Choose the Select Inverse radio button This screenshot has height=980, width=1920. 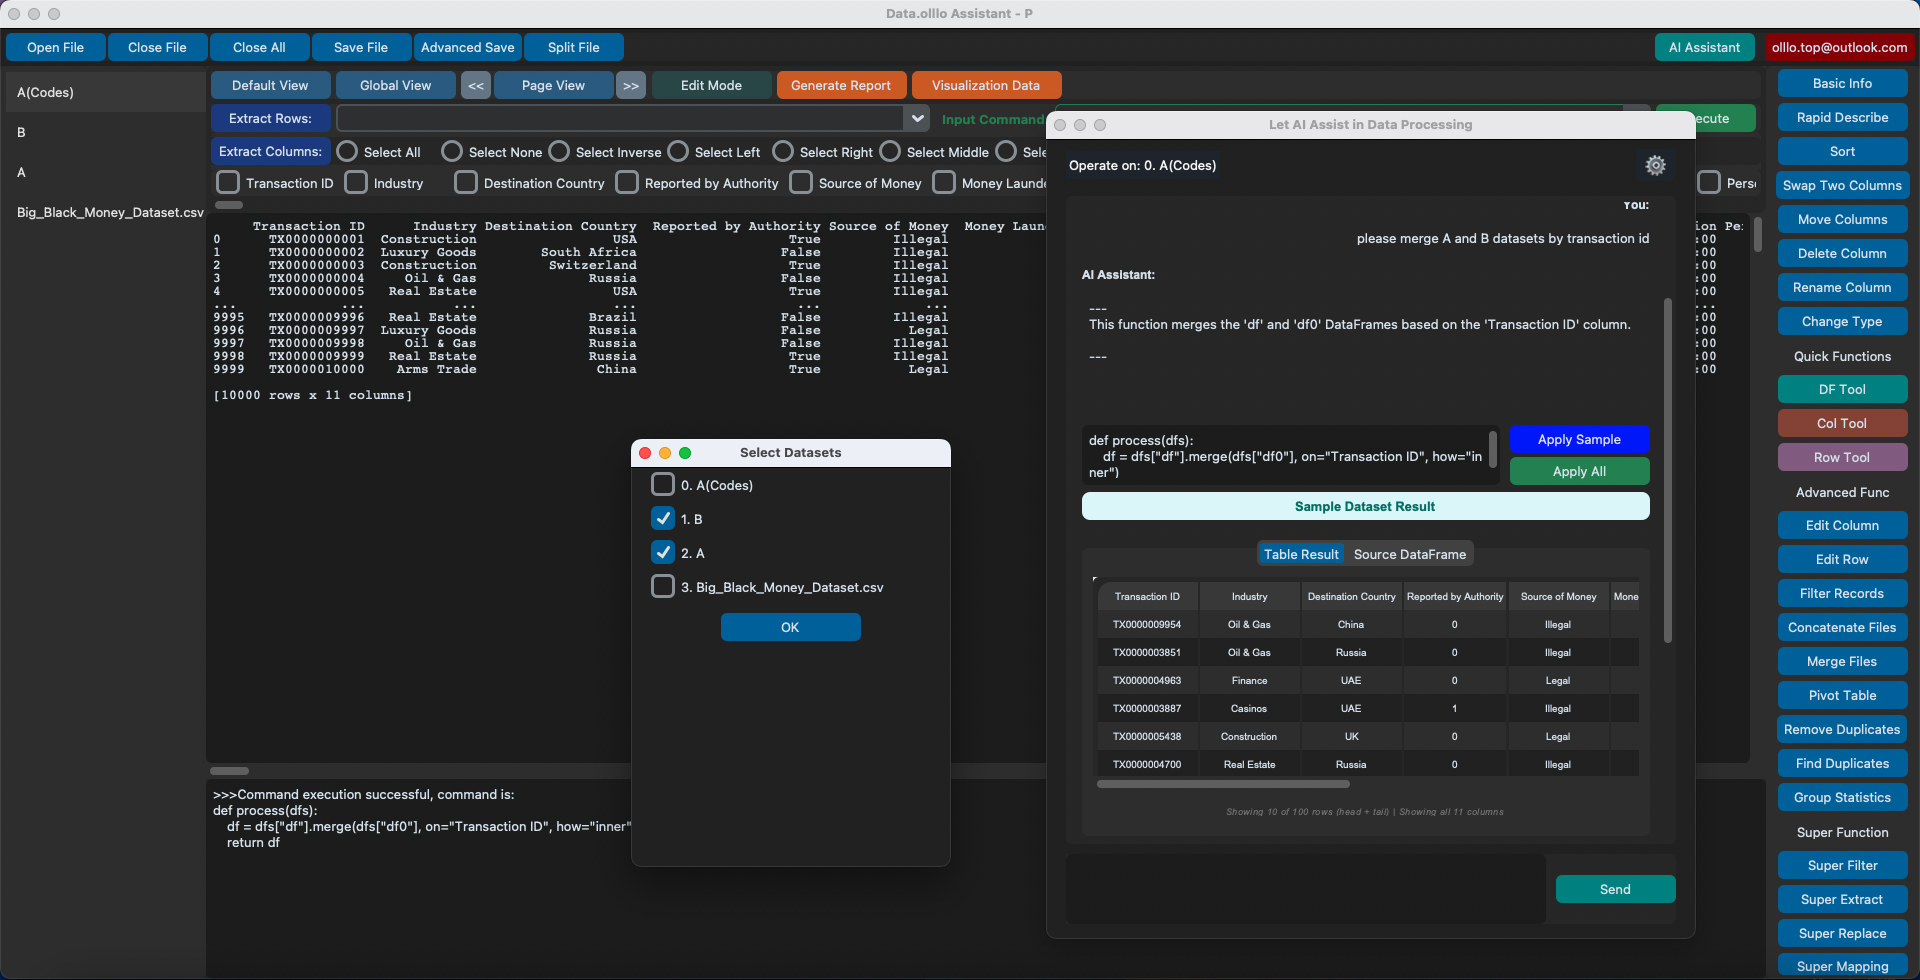click(x=557, y=151)
